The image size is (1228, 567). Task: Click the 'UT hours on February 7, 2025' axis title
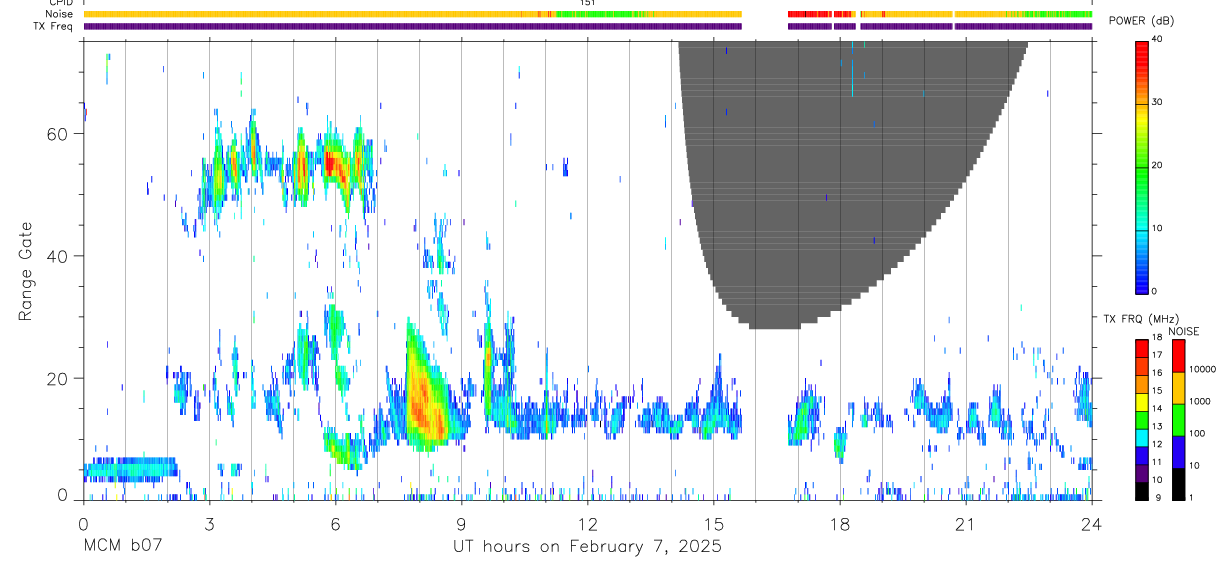tap(588, 548)
